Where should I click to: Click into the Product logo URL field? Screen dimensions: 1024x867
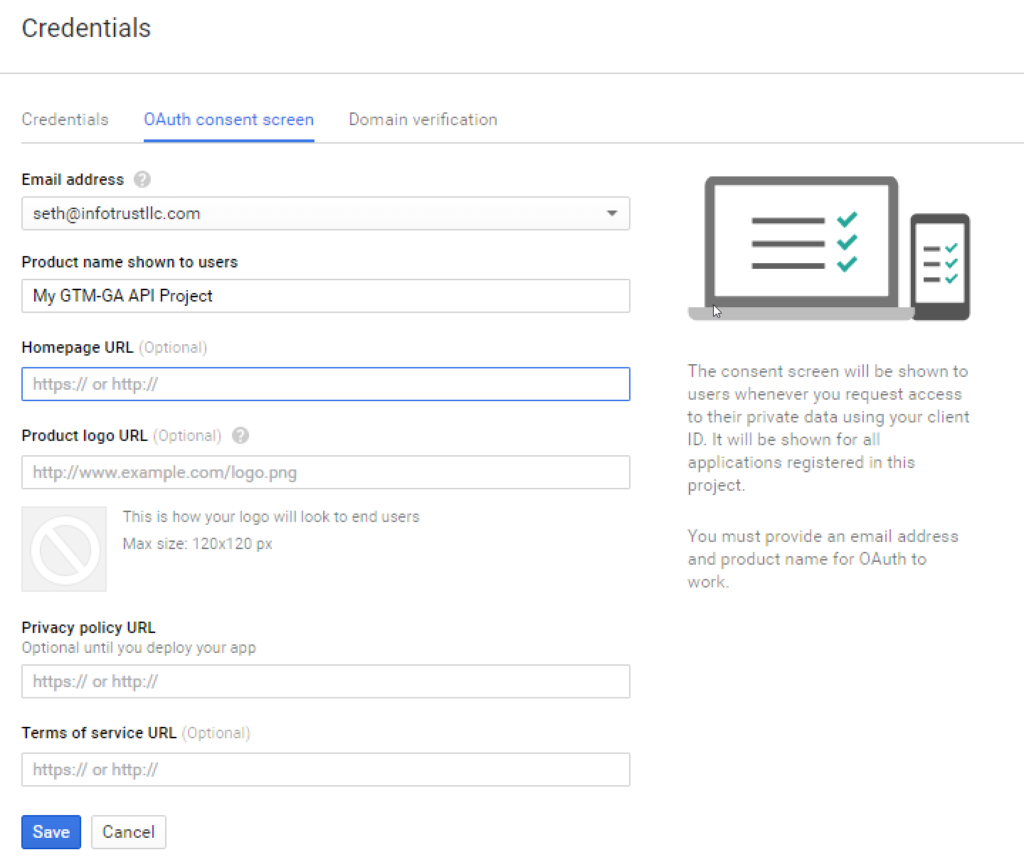coord(325,472)
